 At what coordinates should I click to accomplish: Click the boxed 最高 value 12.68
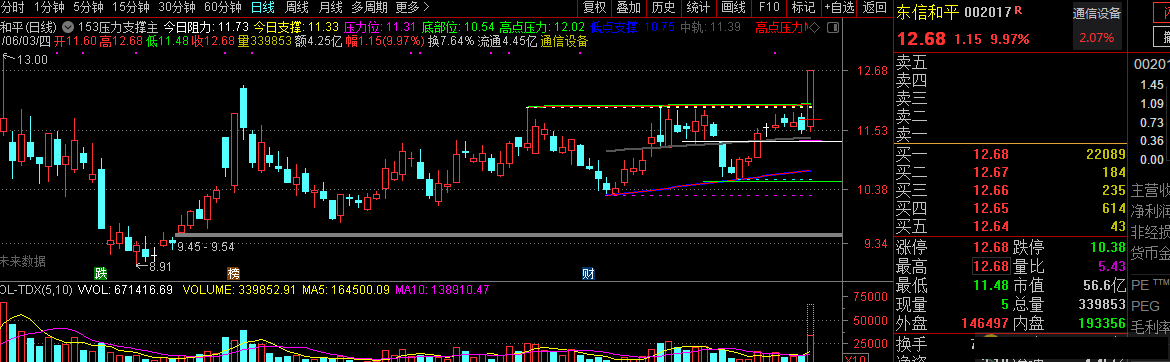pyautogui.click(x=990, y=266)
